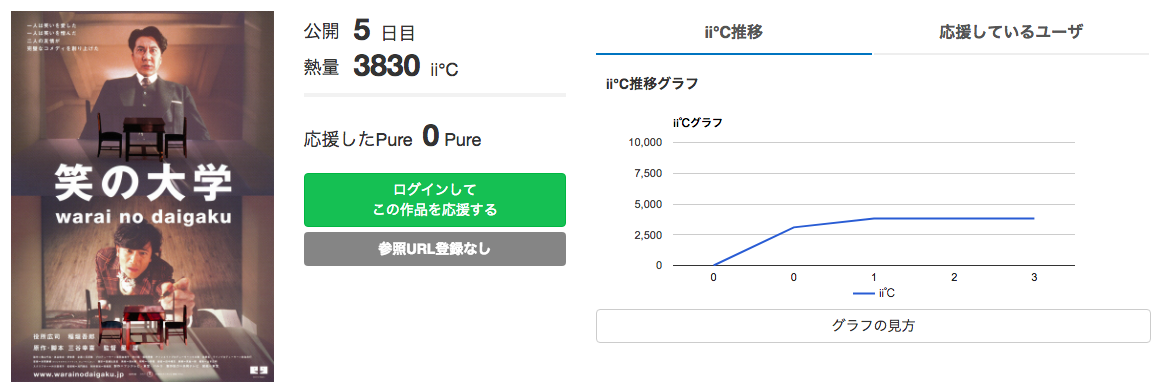Click the green login-to-support button
Image resolution: width=1161 pixels, height=387 pixels.
coord(435,200)
